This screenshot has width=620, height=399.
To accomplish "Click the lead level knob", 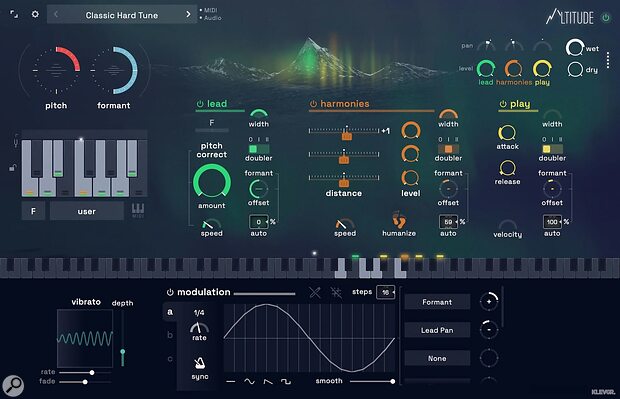I will pos(486,69).
